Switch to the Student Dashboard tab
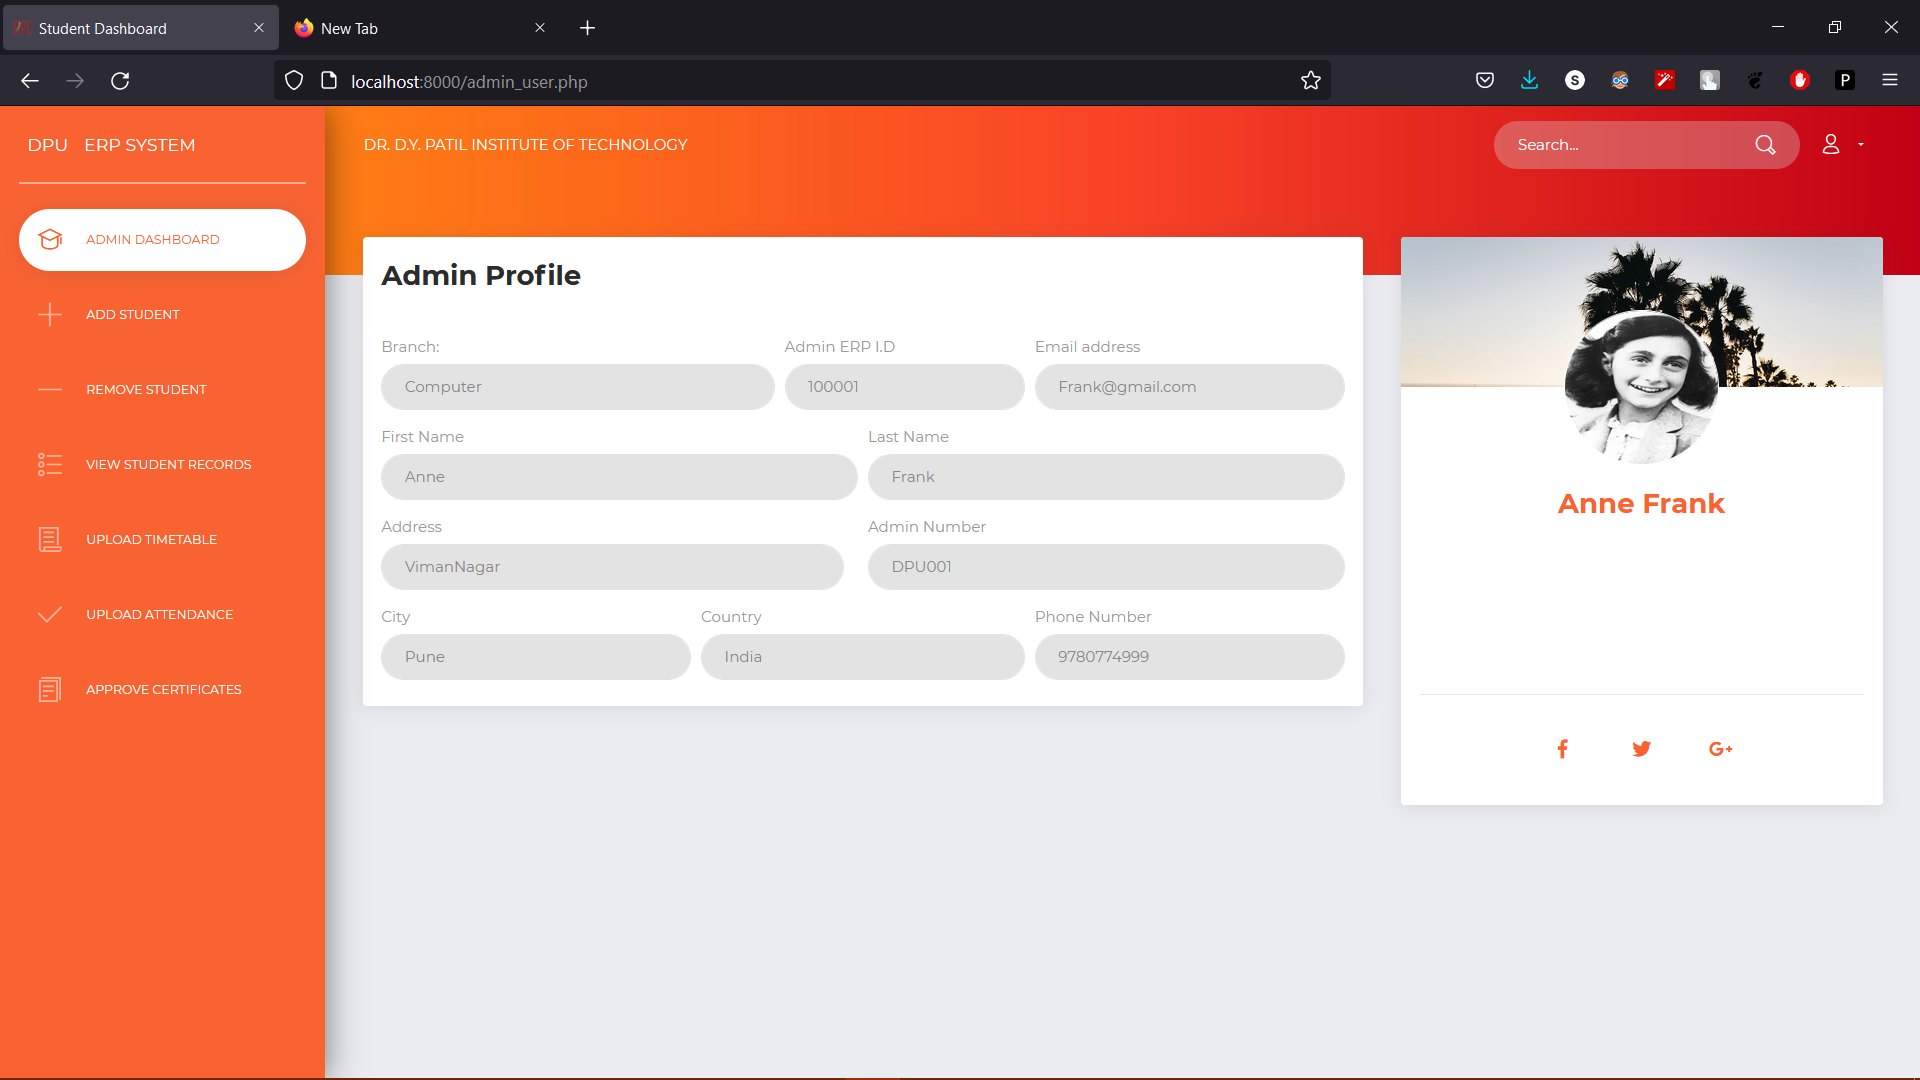1920x1080 pixels. [130, 27]
